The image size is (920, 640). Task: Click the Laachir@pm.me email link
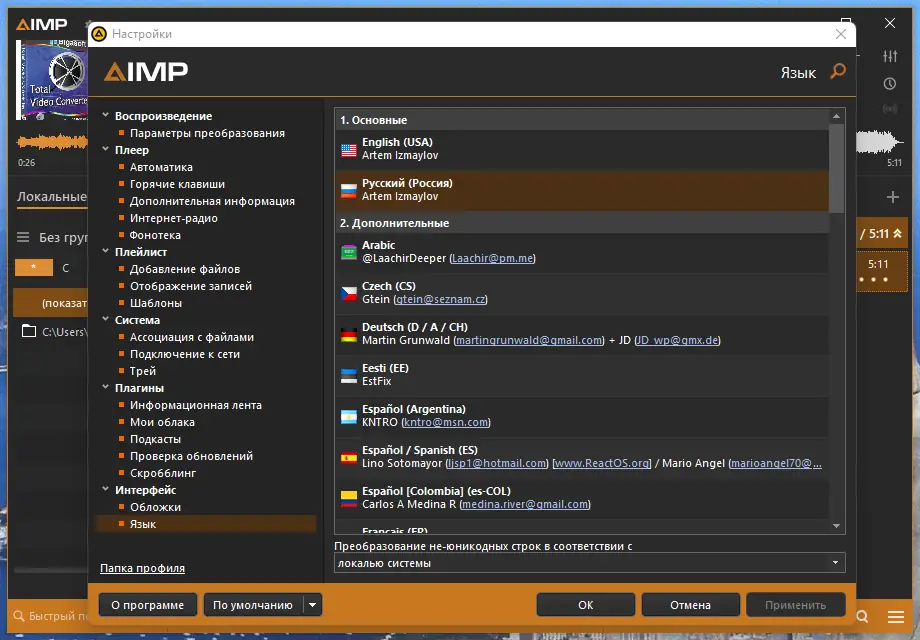(493, 258)
